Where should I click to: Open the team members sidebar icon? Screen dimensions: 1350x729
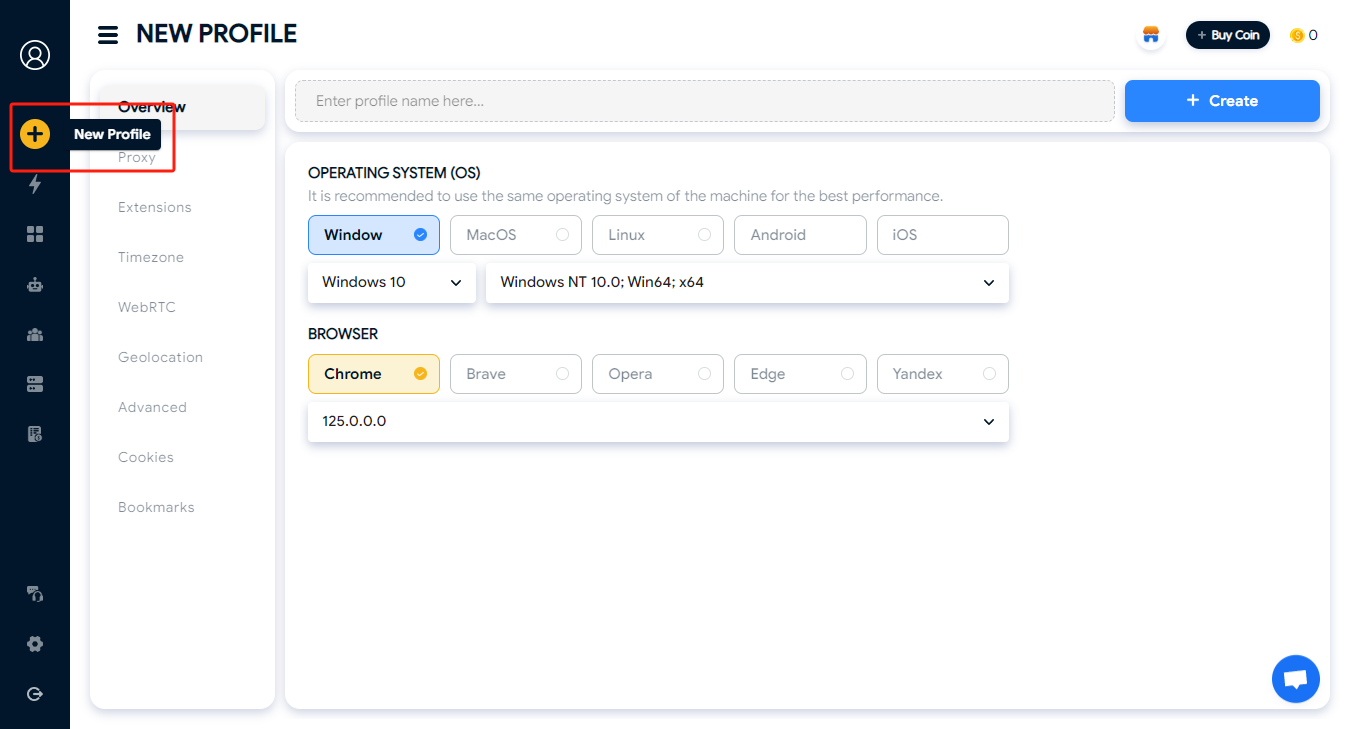click(x=35, y=334)
